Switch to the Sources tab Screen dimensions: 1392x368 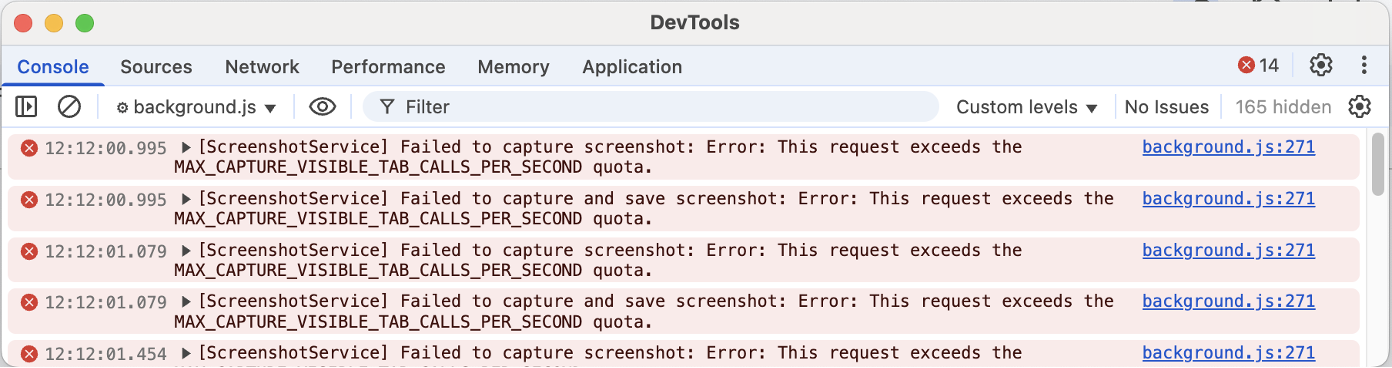(x=156, y=67)
